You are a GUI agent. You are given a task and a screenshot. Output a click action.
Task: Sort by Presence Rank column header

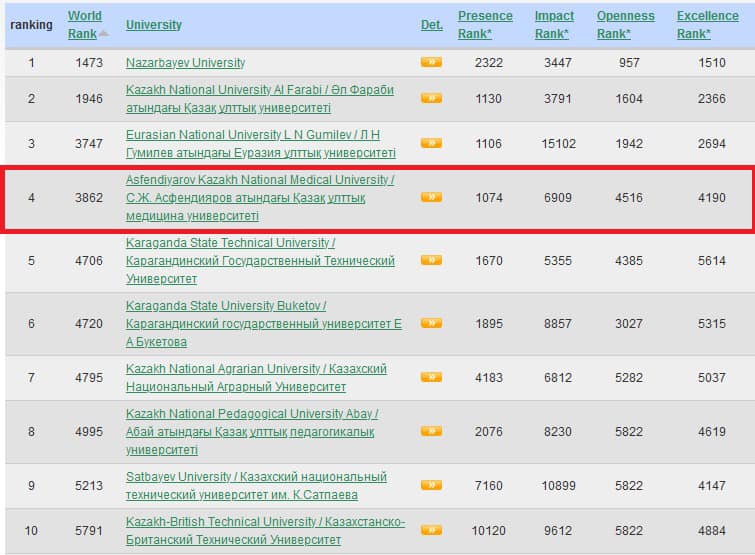tap(485, 24)
